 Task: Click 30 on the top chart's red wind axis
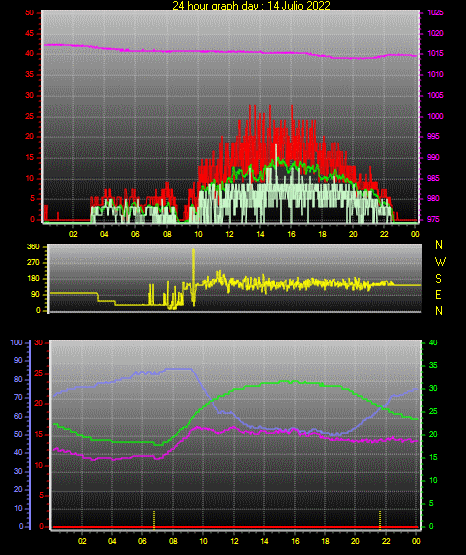(30, 95)
